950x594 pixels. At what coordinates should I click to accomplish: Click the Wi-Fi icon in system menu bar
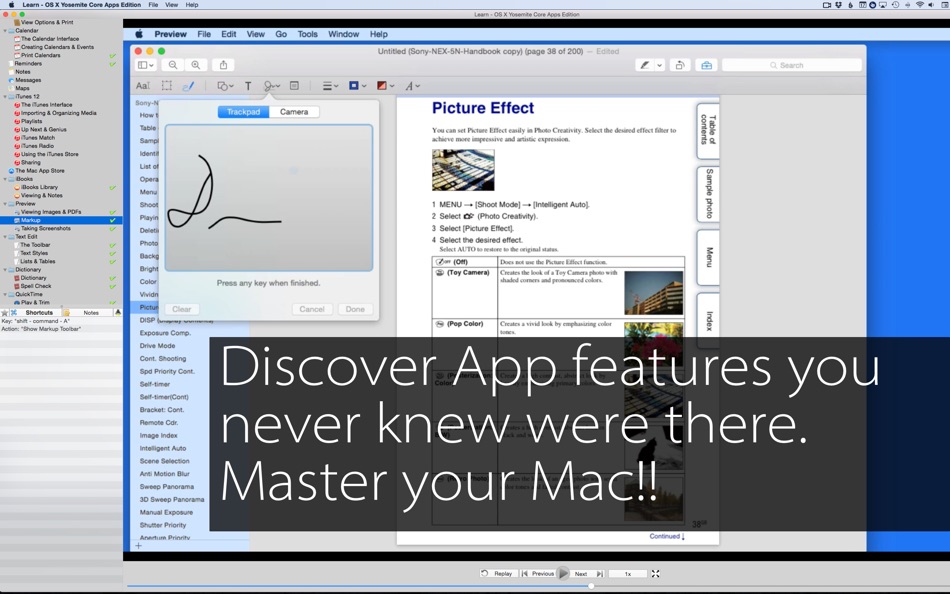point(919,5)
